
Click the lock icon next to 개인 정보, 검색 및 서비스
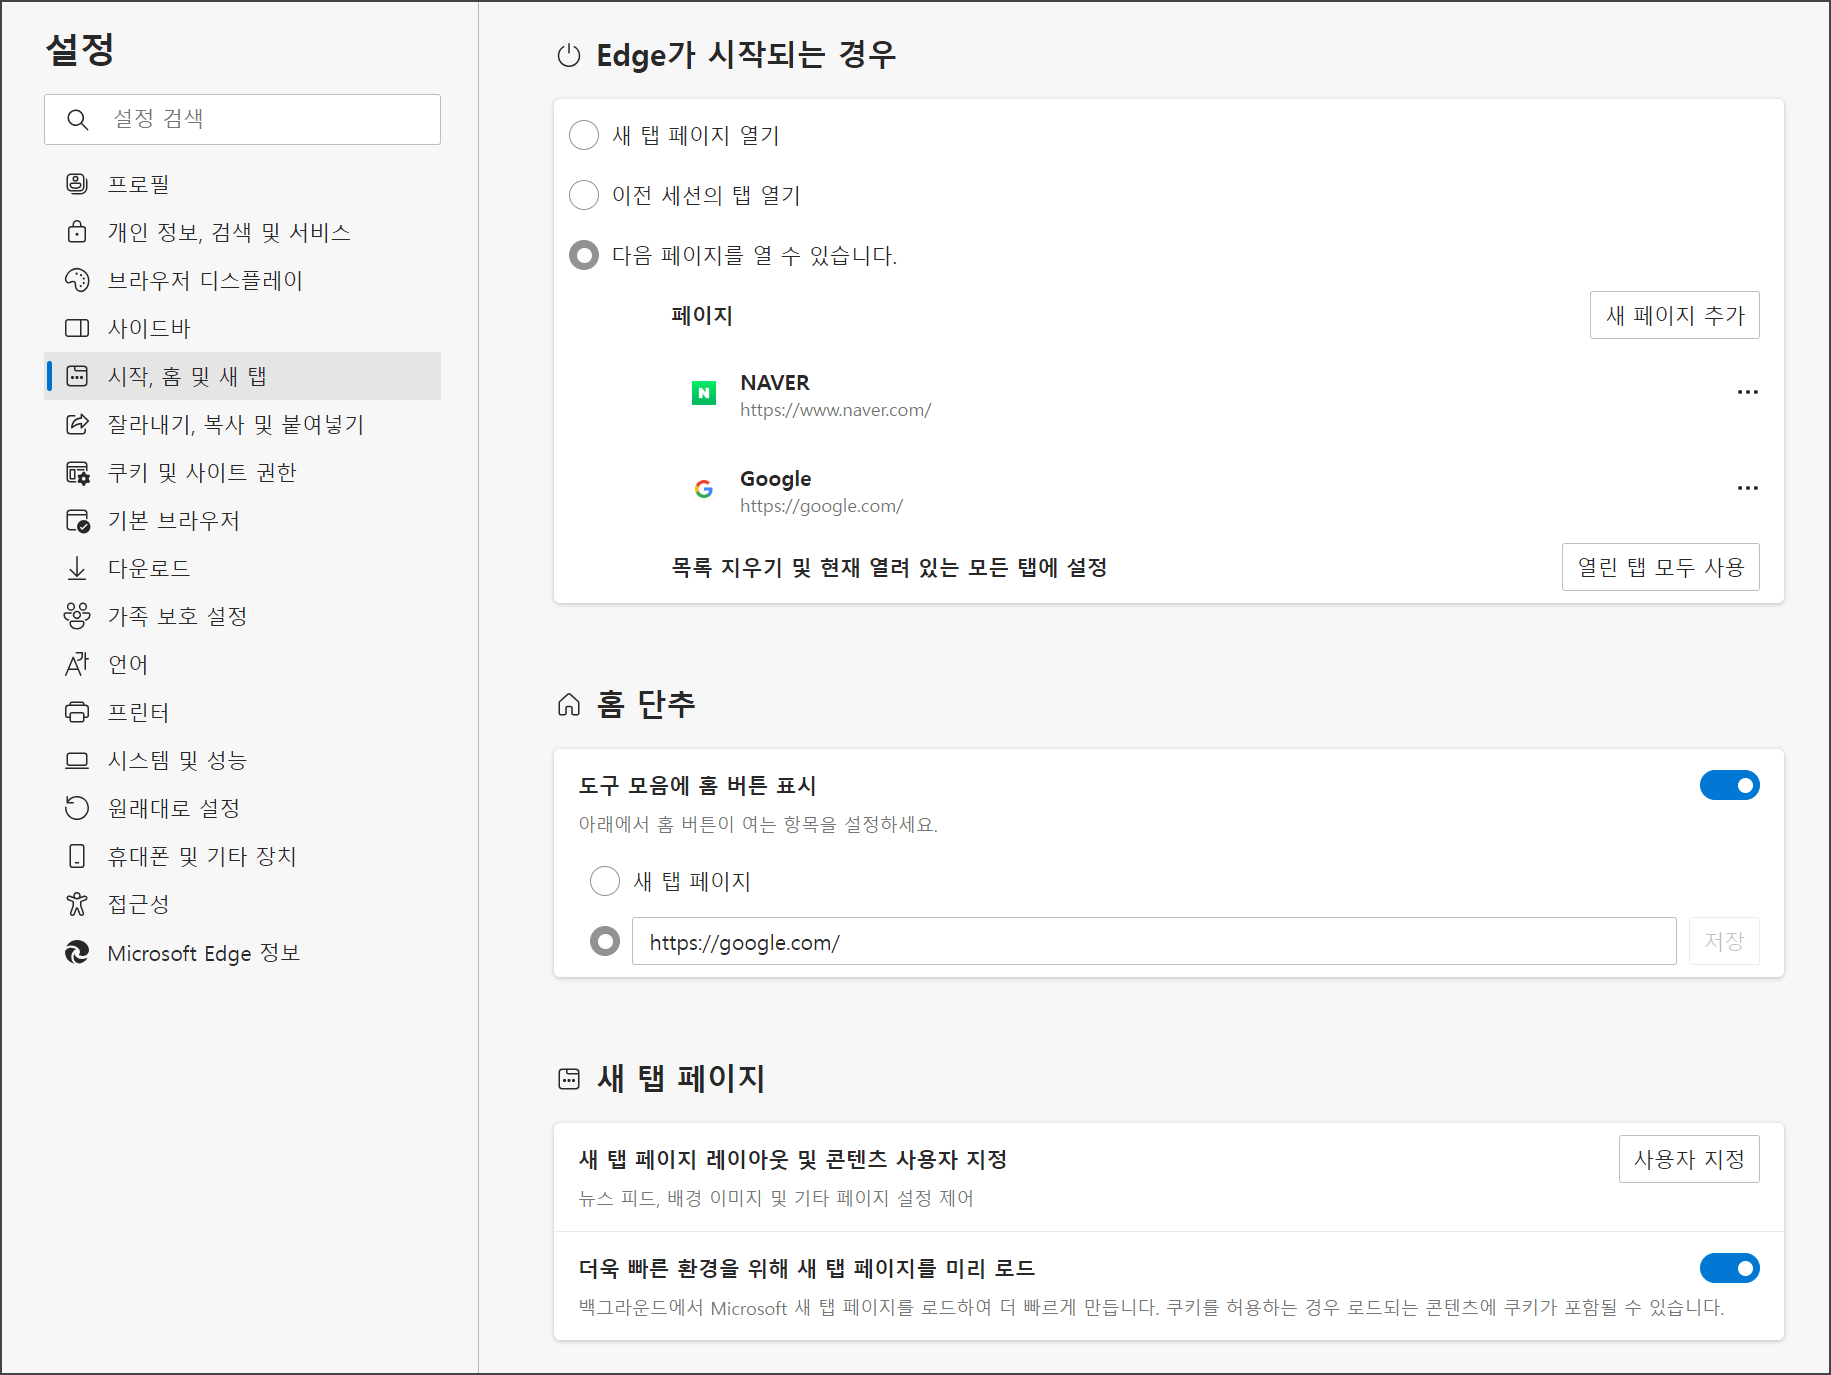coord(77,232)
